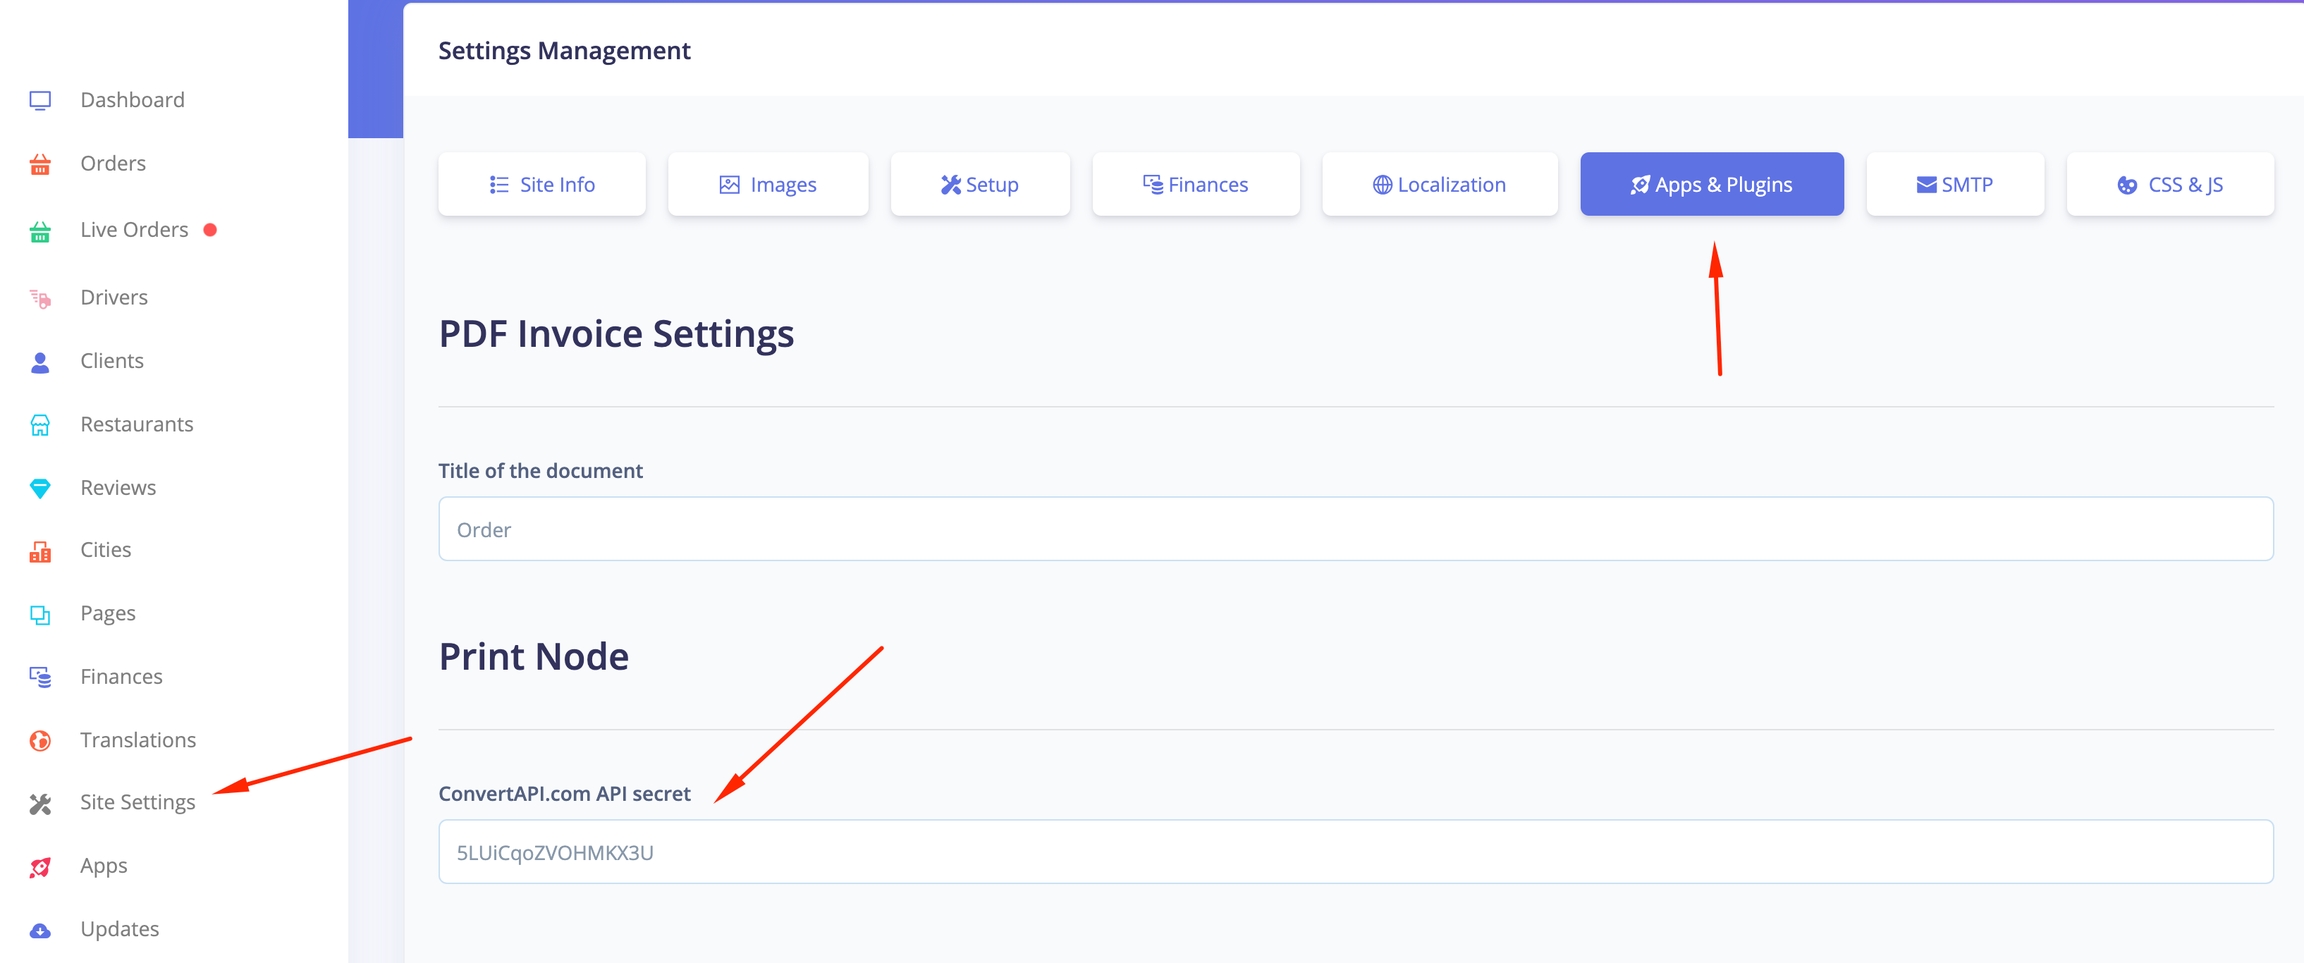Click the Translations globe icon
The width and height of the screenshot is (2304, 963).
[40, 741]
